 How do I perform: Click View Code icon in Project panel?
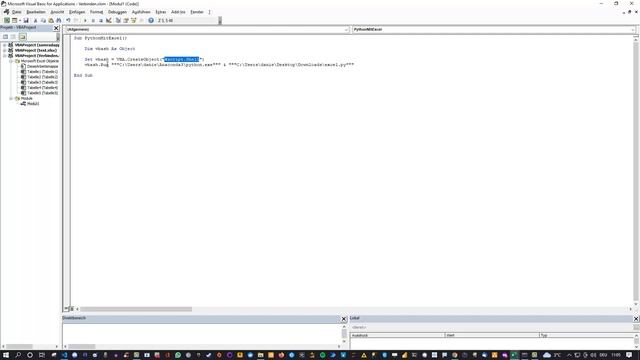(6, 37)
